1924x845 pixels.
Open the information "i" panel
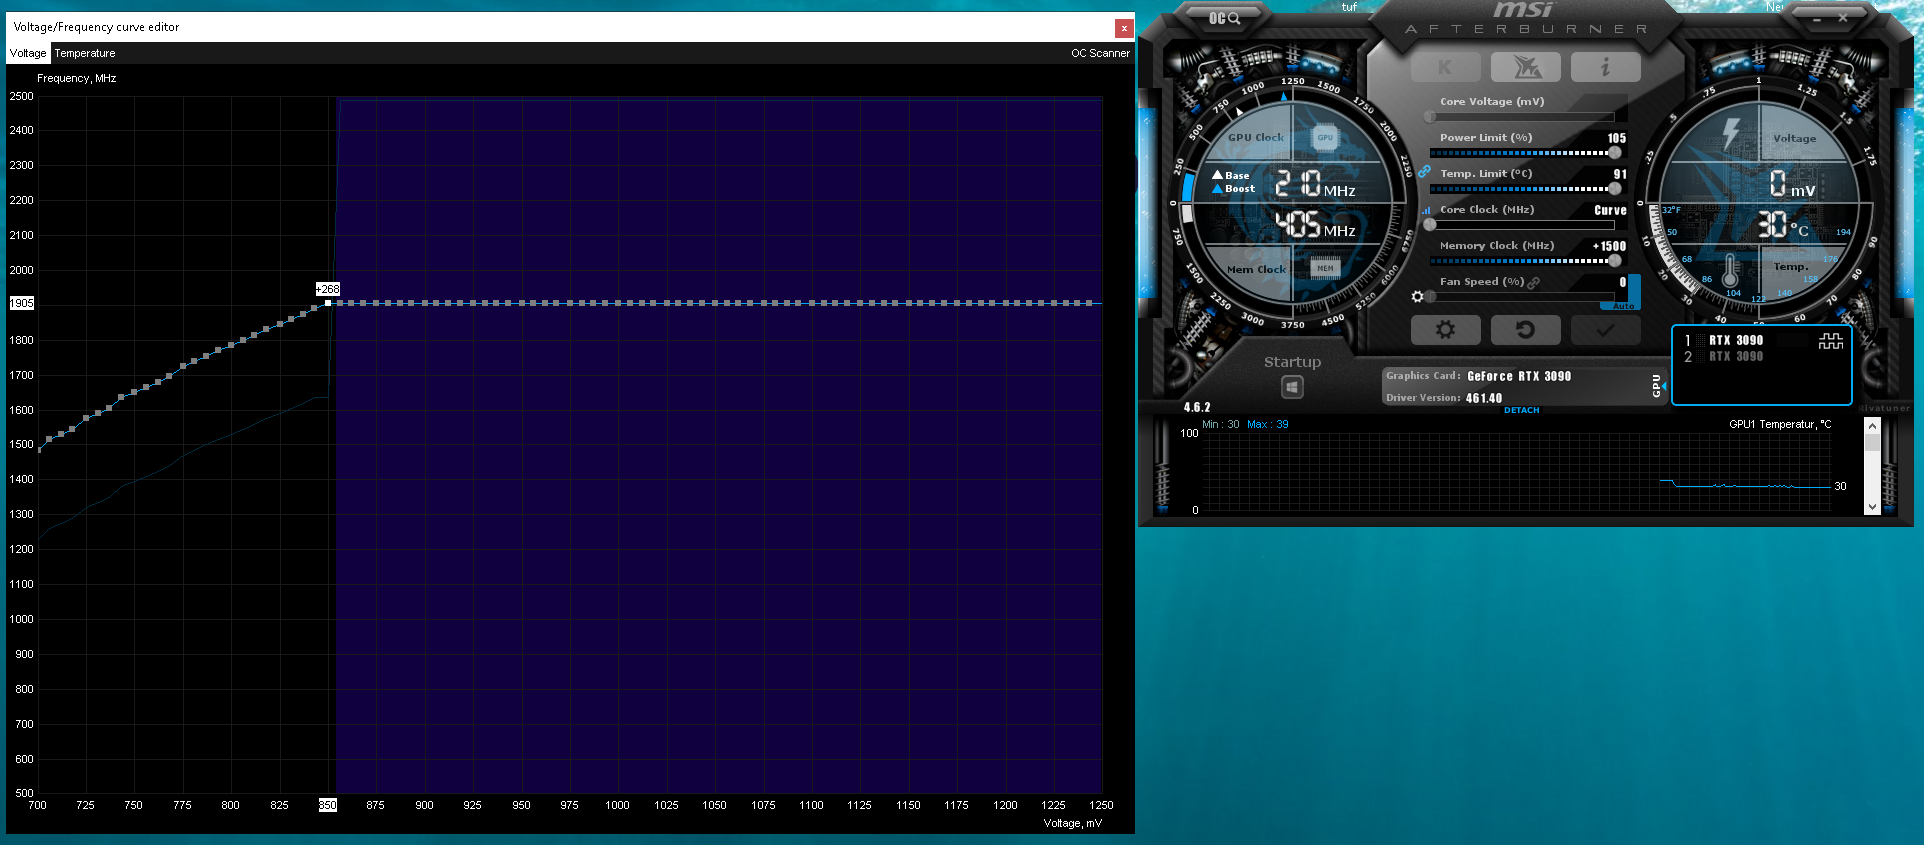(1605, 67)
